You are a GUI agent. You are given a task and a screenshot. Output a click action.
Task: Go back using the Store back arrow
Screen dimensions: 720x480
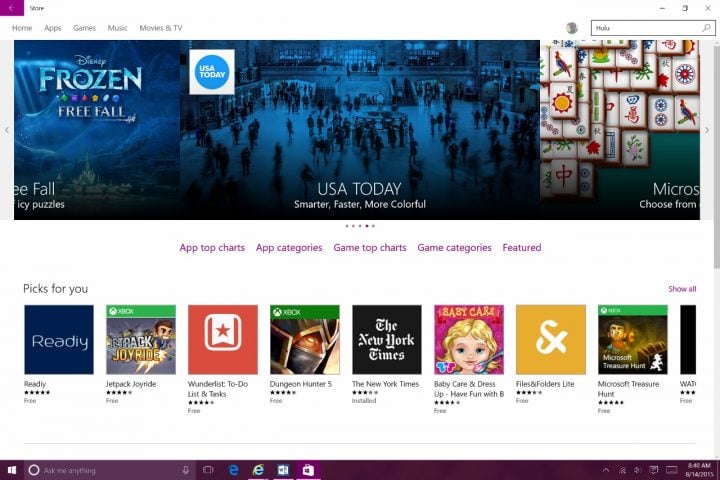pyautogui.click(x=11, y=8)
